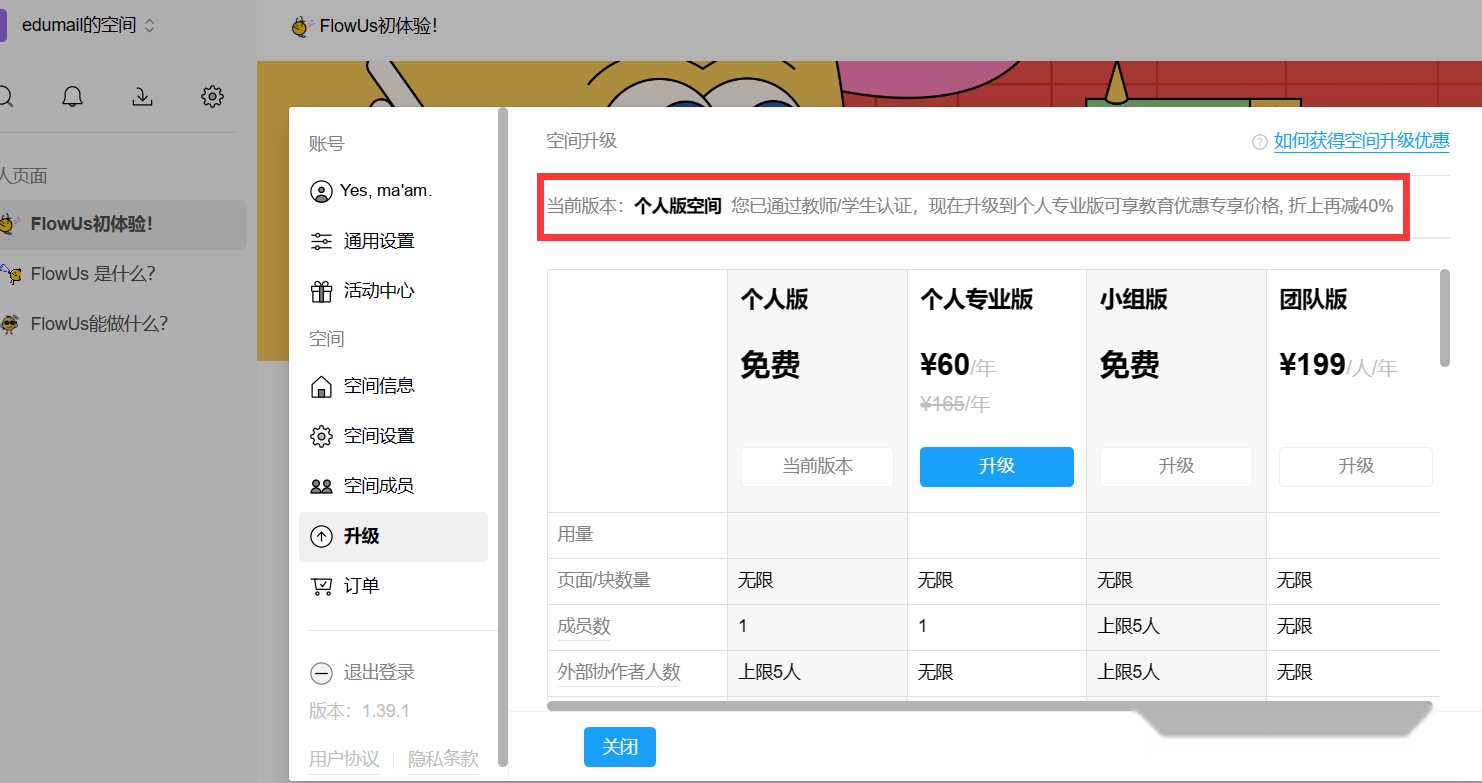
Task: Click the minus-circle icon for 退出登录
Action: 321,673
